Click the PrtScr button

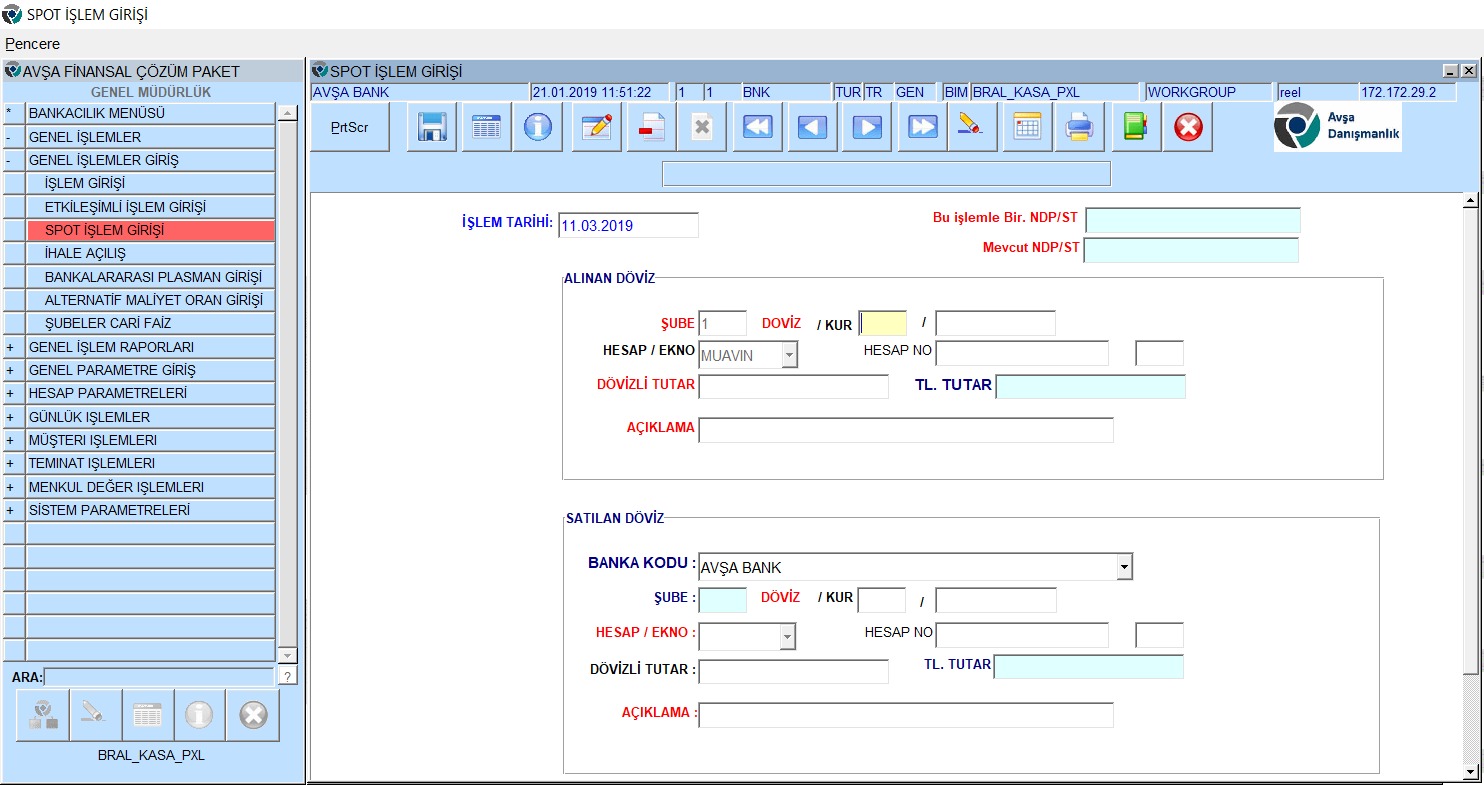pos(350,127)
